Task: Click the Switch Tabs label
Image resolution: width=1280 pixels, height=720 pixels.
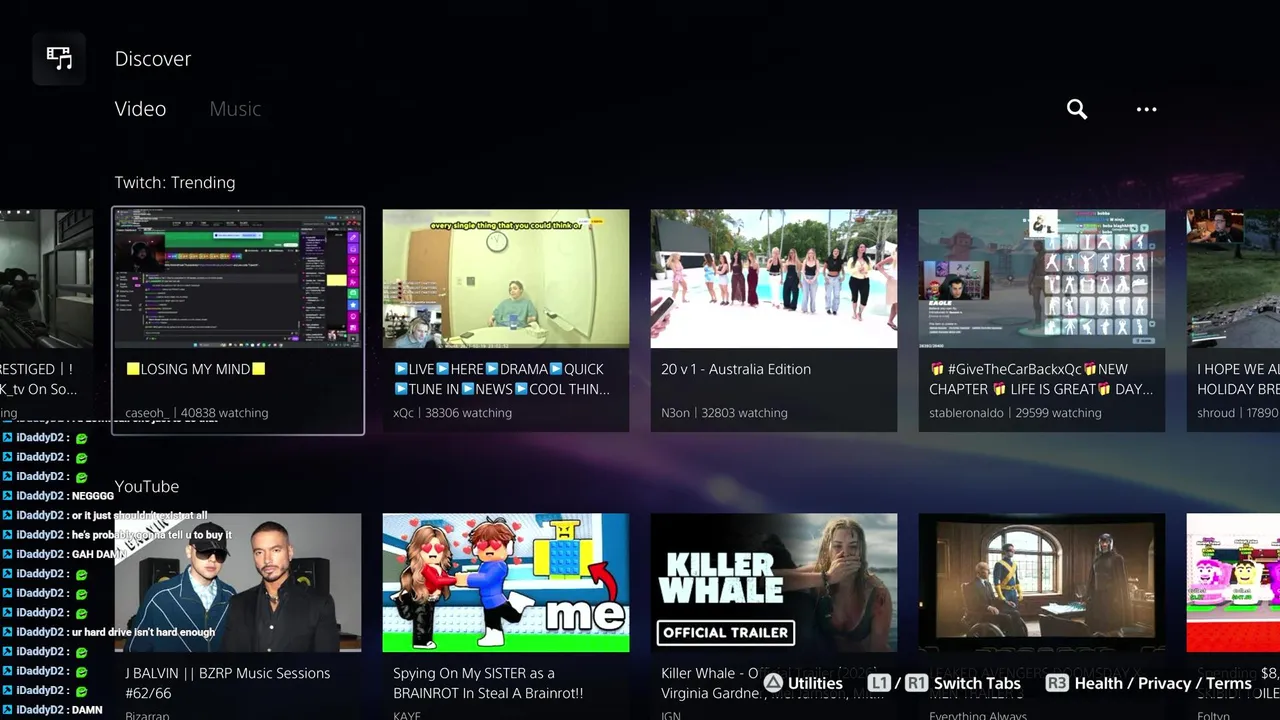Action: point(977,684)
